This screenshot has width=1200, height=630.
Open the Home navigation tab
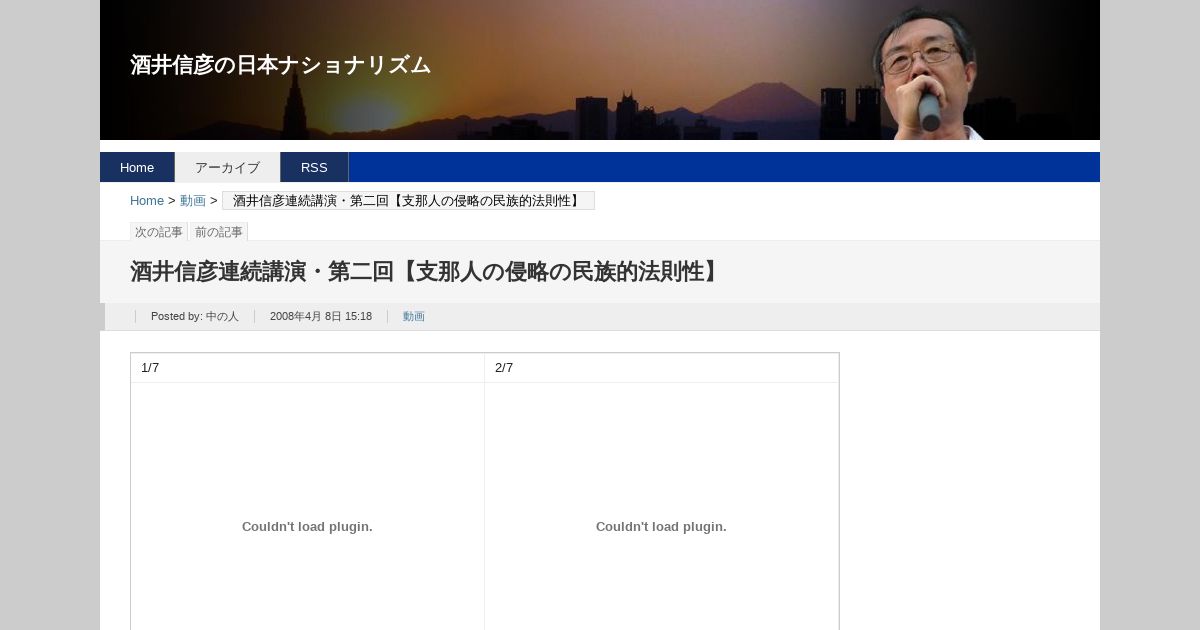click(137, 167)
